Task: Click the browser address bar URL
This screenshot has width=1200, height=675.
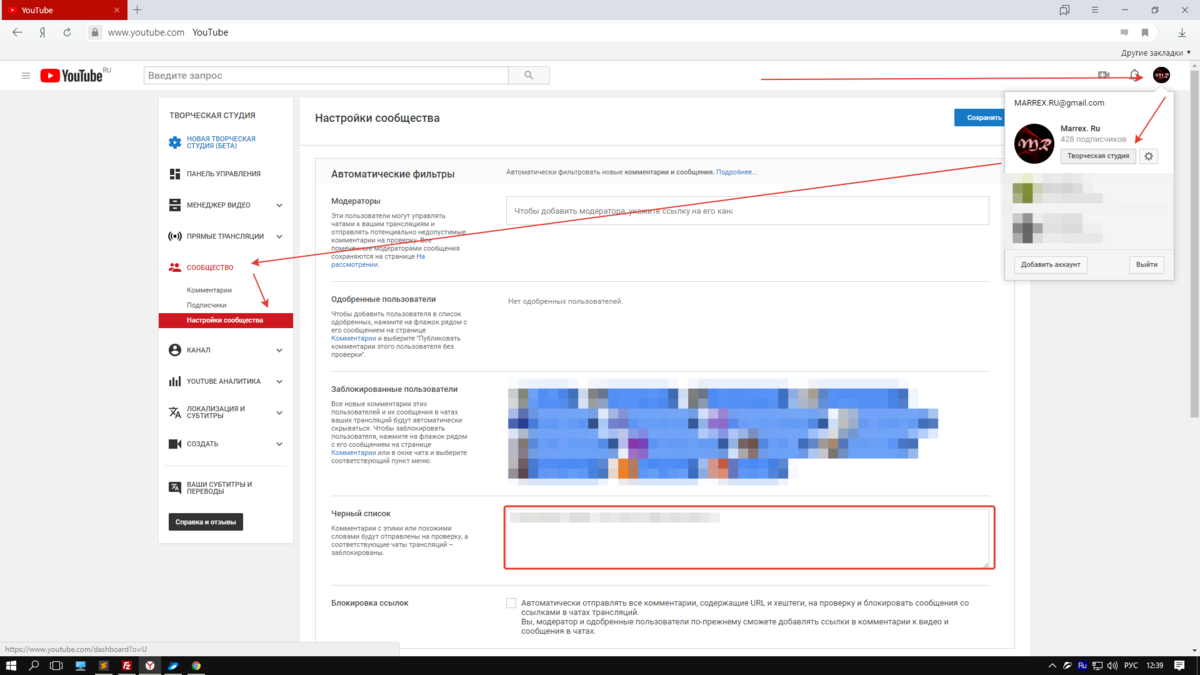Action: point(146,32)
